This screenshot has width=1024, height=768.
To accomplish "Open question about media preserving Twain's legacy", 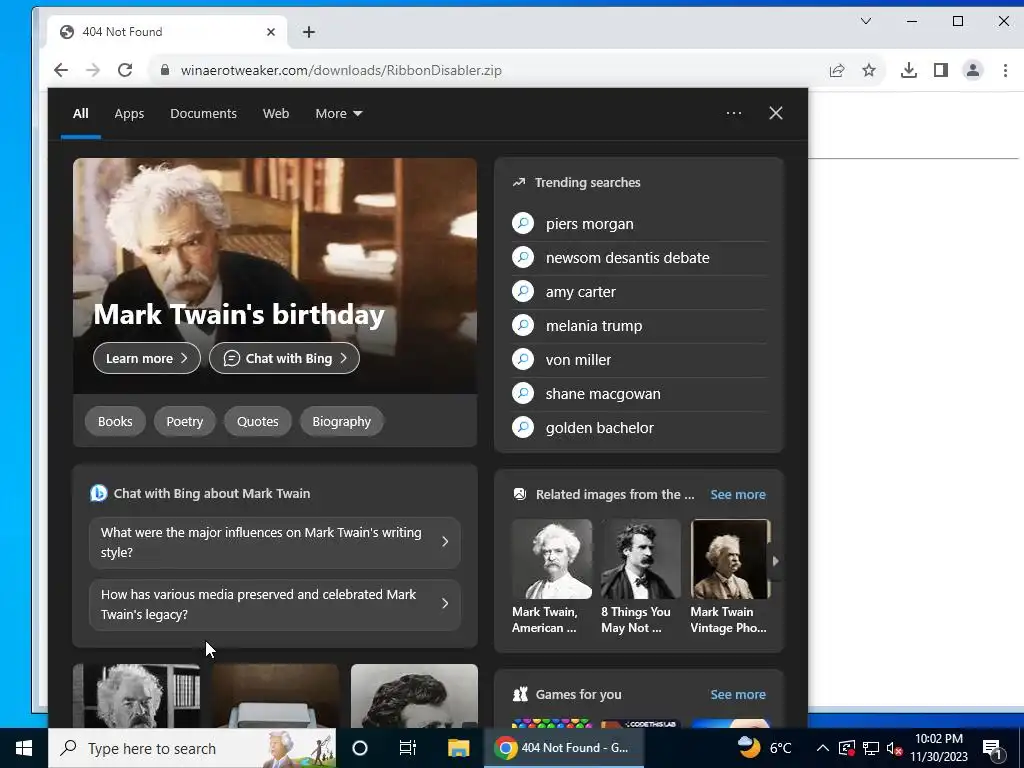I will point(275,604).
